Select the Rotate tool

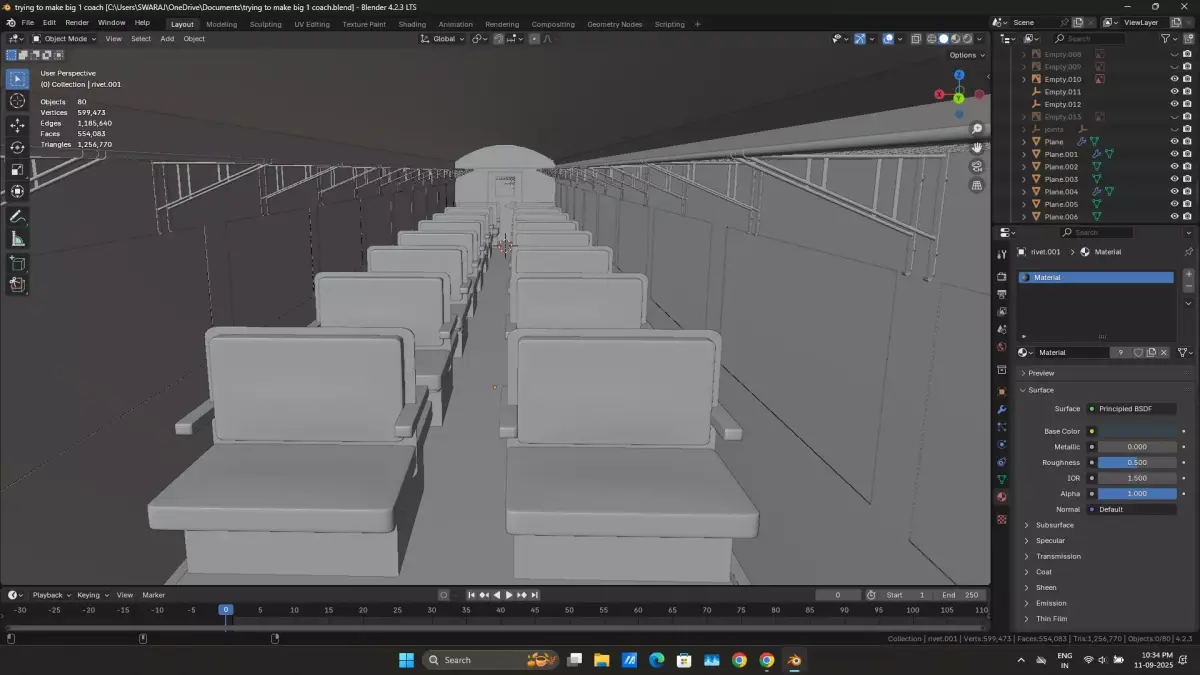point(17,147)
